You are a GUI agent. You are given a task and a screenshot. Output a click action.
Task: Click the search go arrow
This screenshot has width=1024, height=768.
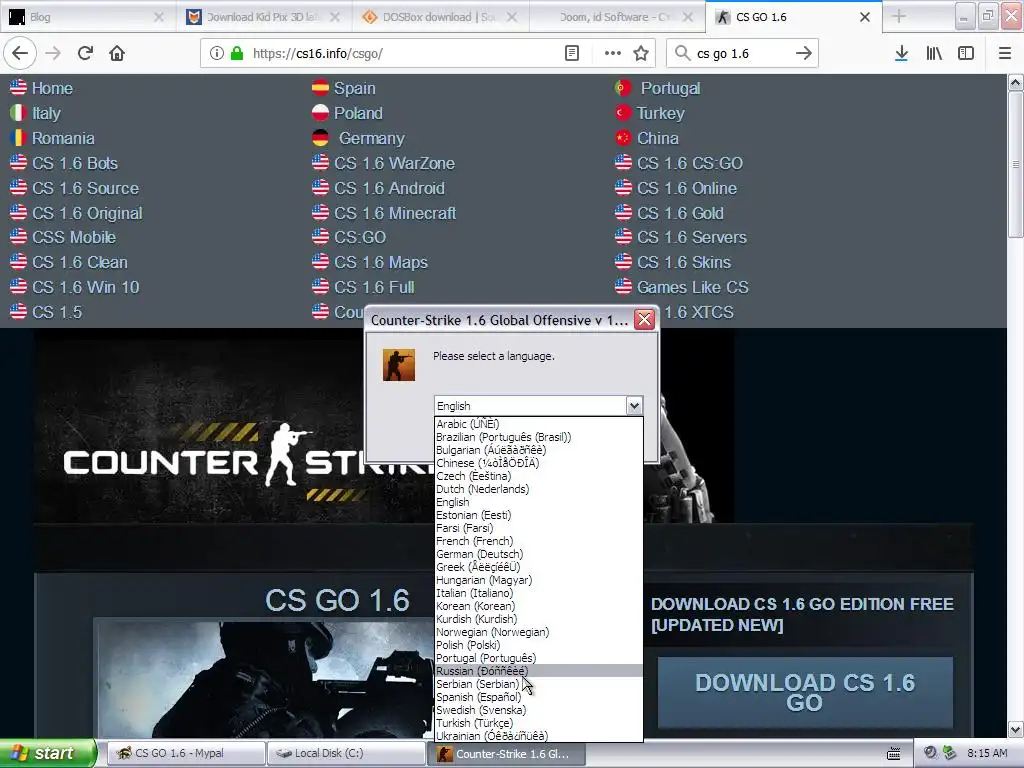point(803,54)
